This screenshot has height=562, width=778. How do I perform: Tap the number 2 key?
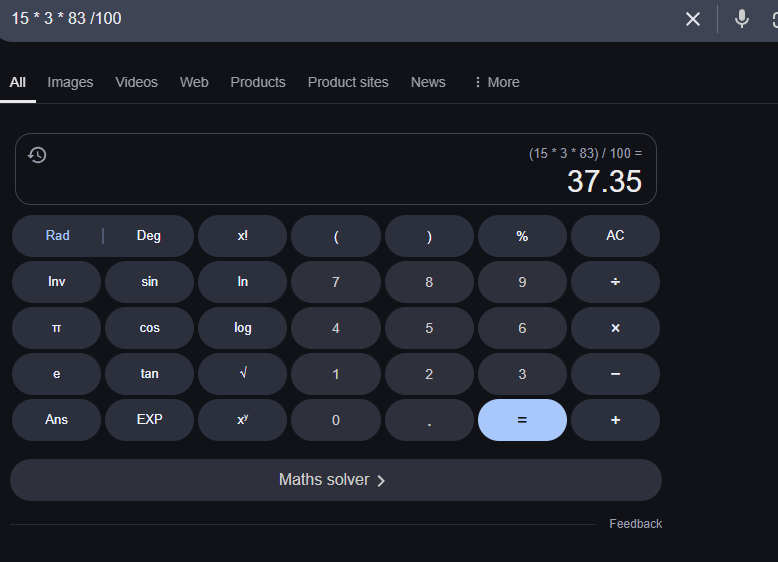click(429, 374)
